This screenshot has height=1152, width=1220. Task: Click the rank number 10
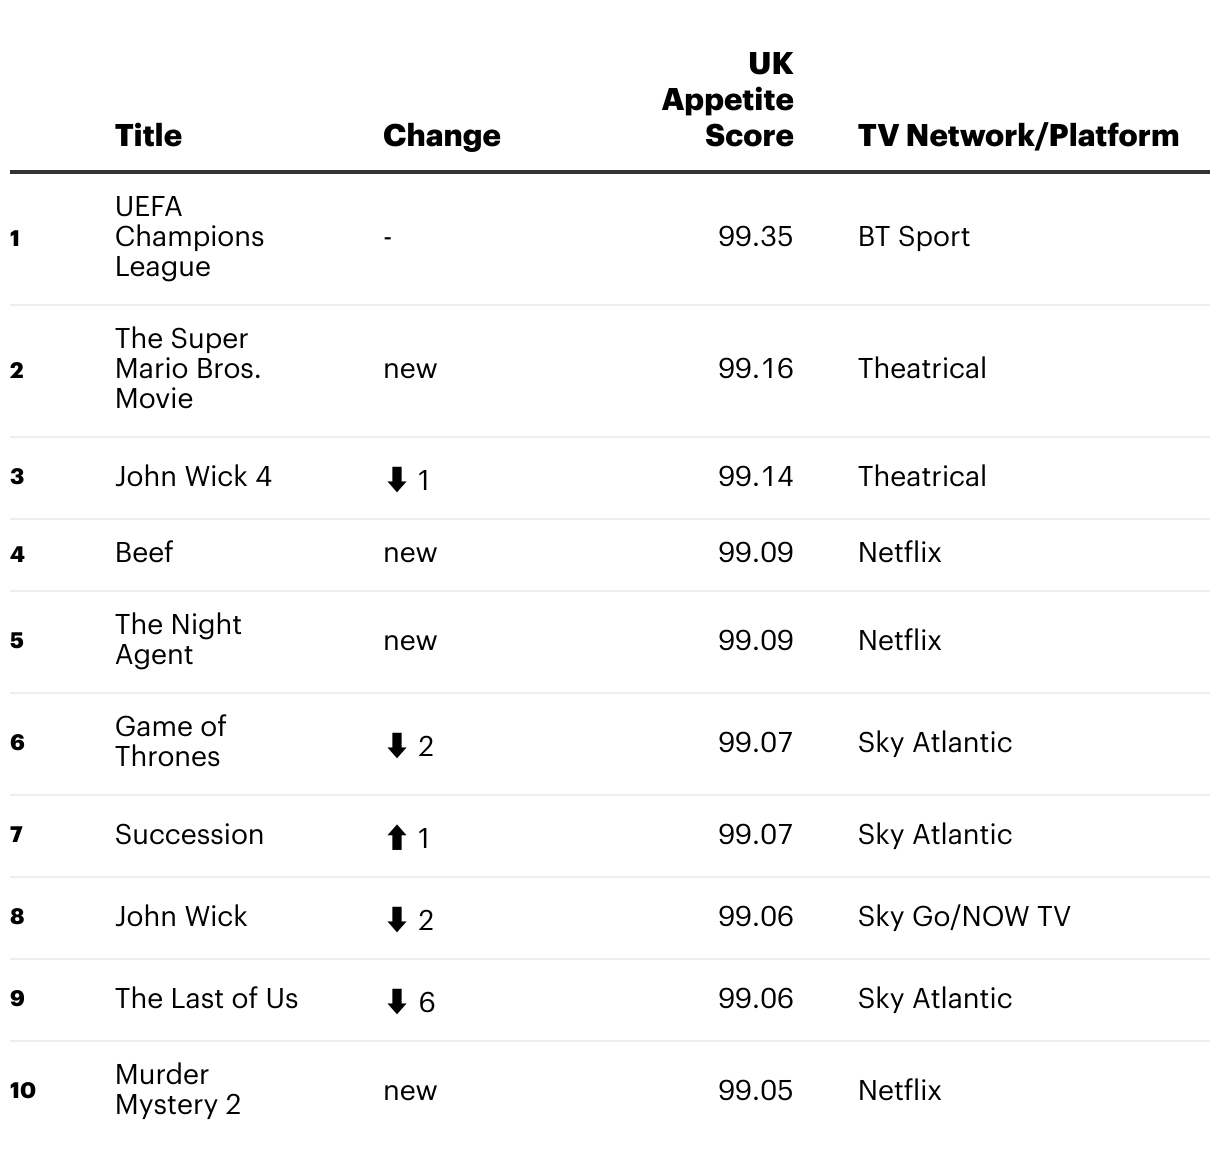pos(22,1090)
